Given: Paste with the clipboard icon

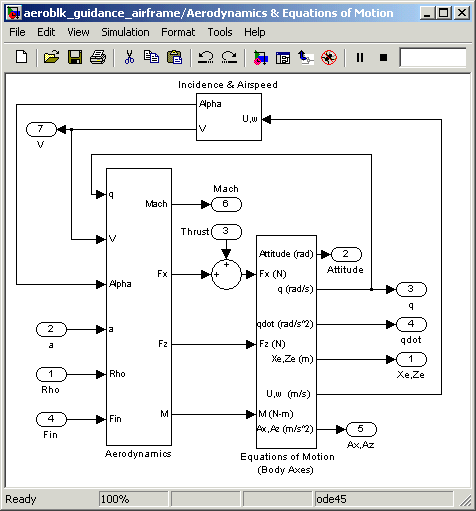Looking at the screenshot, I should click(x=175, y=57).
